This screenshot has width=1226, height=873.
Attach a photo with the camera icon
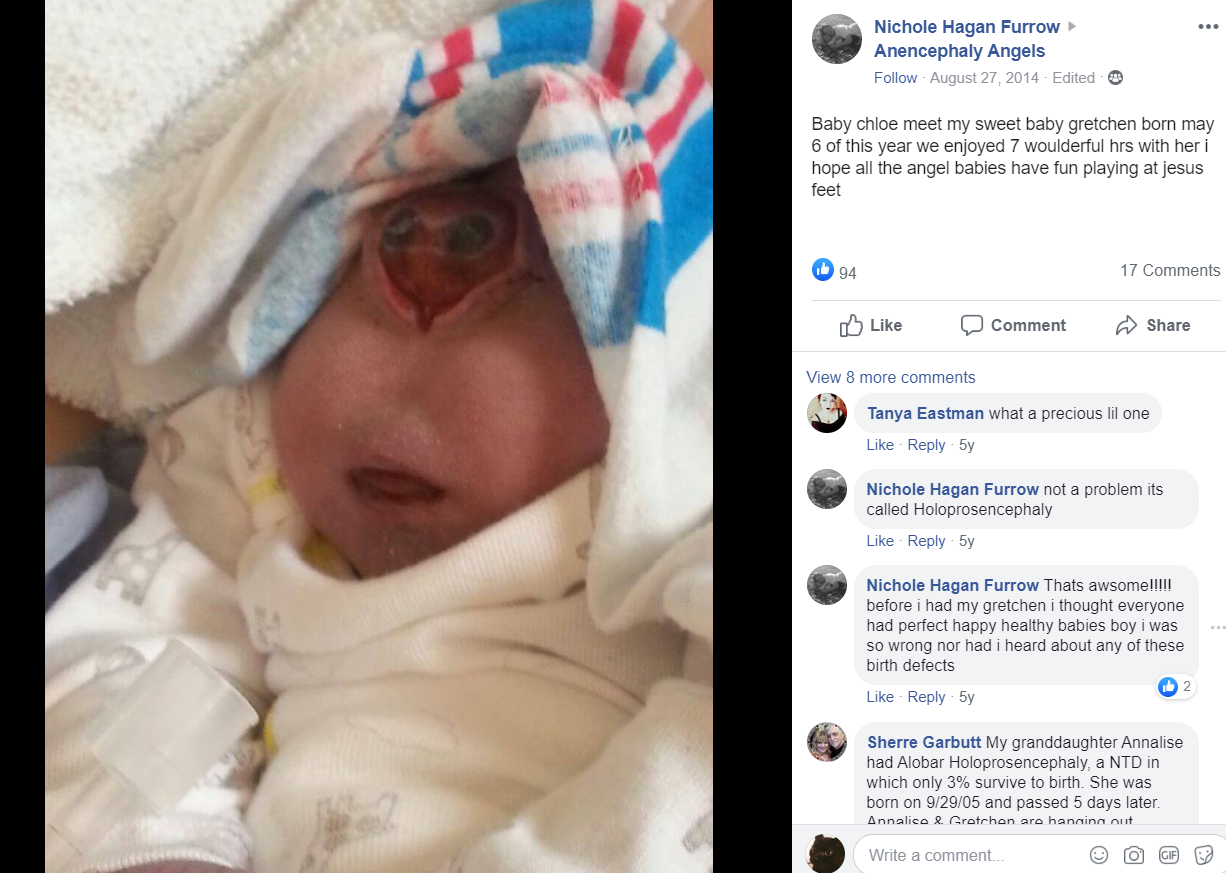point(1134,855)
